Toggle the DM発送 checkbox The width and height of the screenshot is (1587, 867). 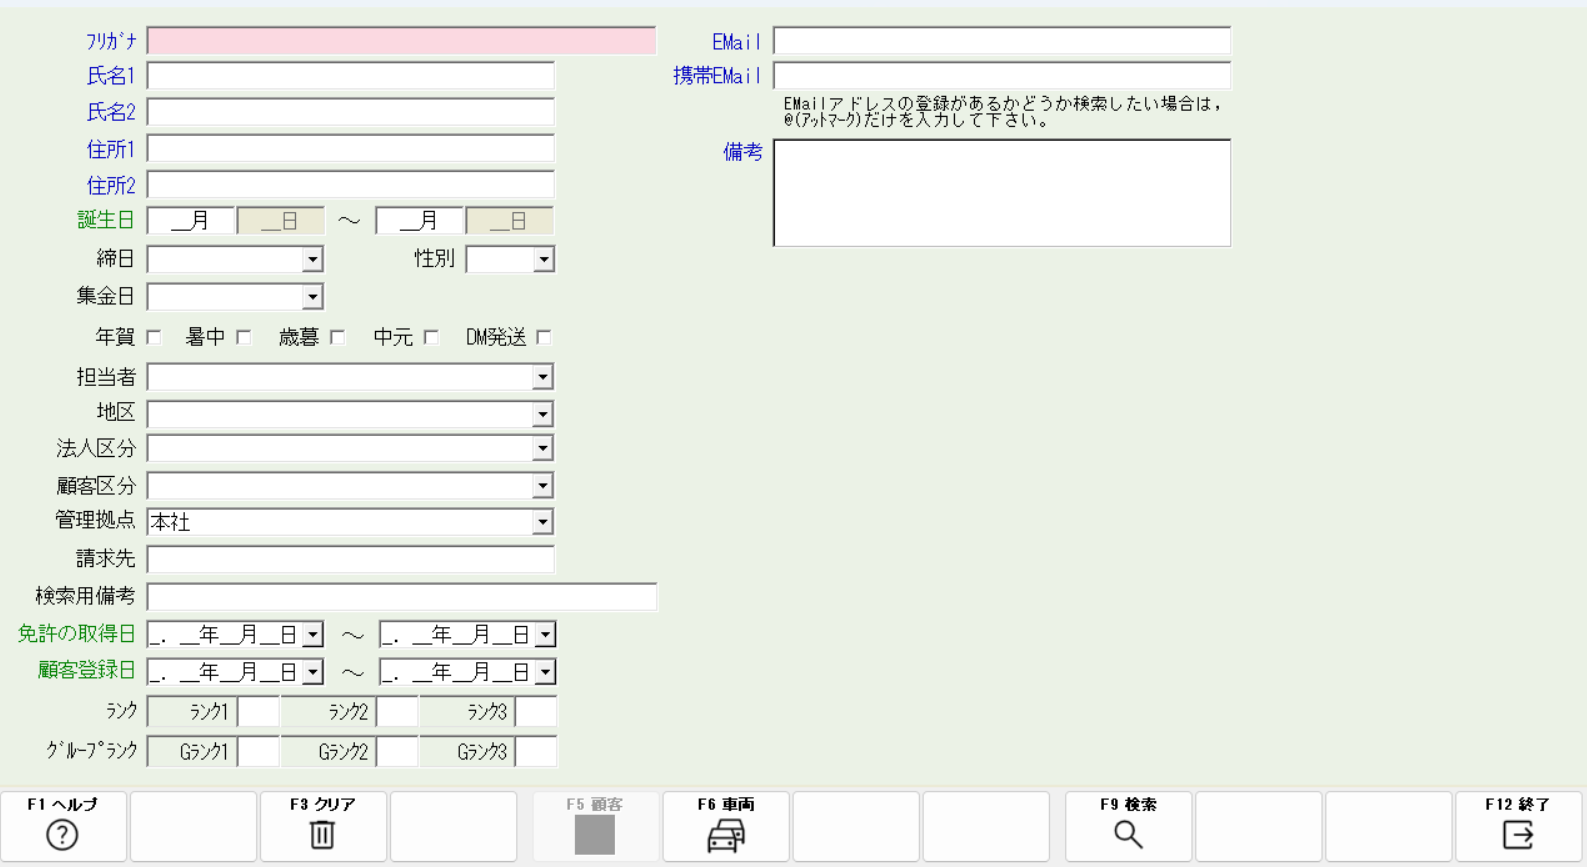tap(544, 337)
